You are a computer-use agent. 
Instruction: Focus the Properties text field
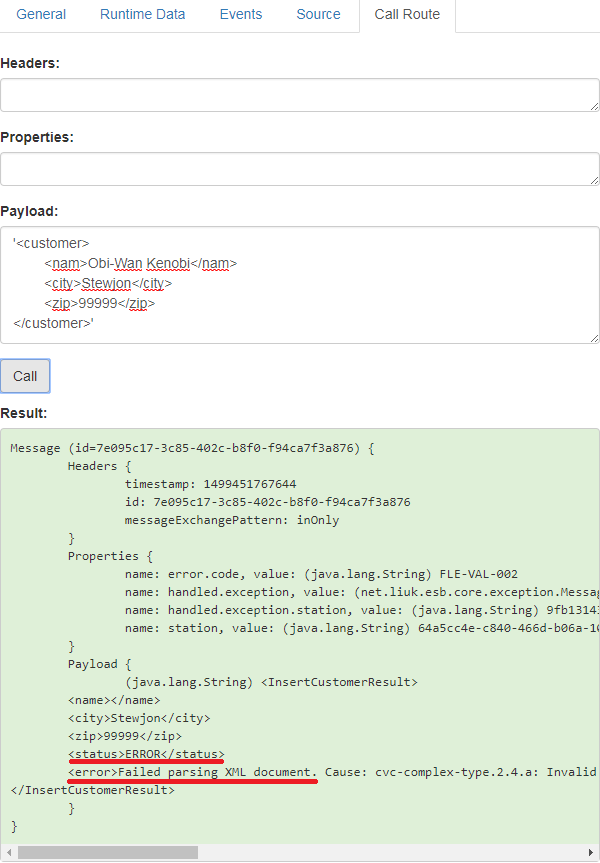(x=299, y=169)
